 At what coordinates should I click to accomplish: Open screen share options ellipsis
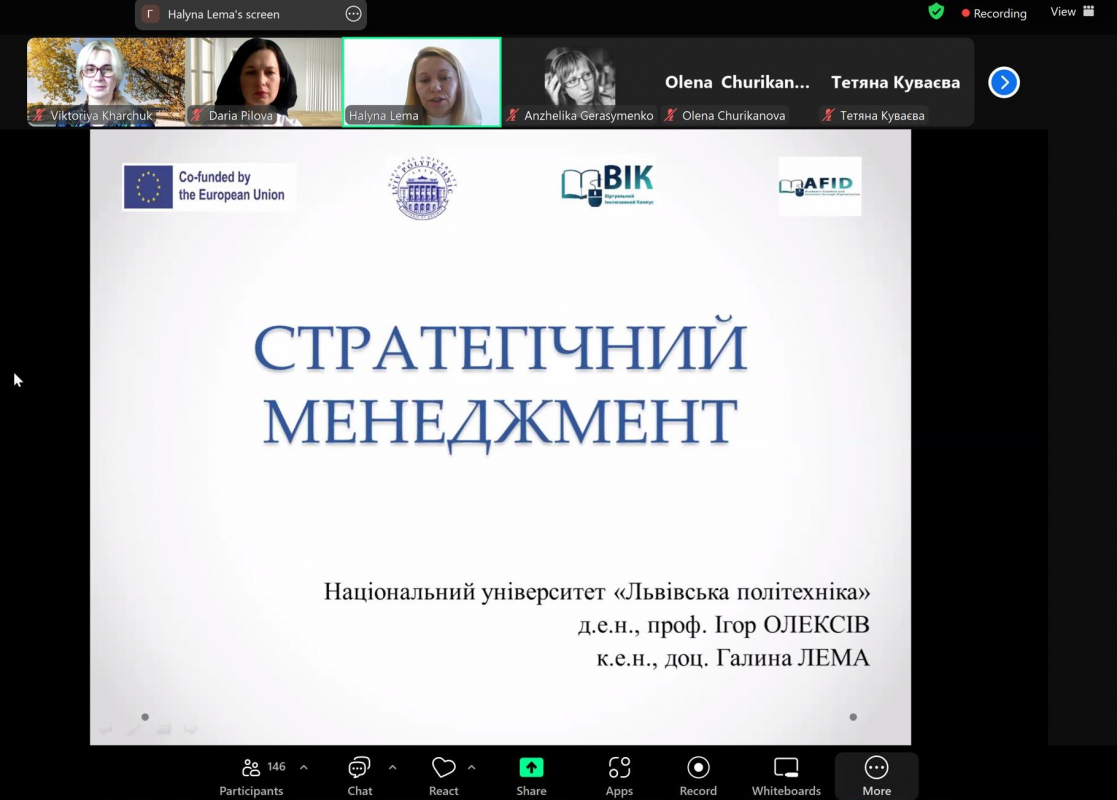point(353,14)
